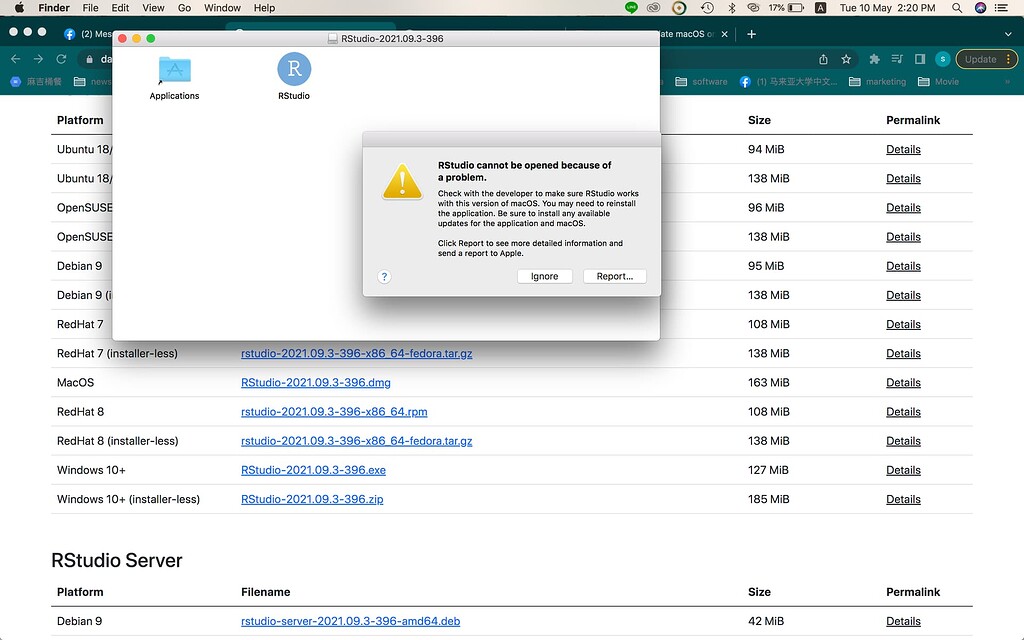
Task: Click the browser profile avatar
Action: [x=942, y=59]
